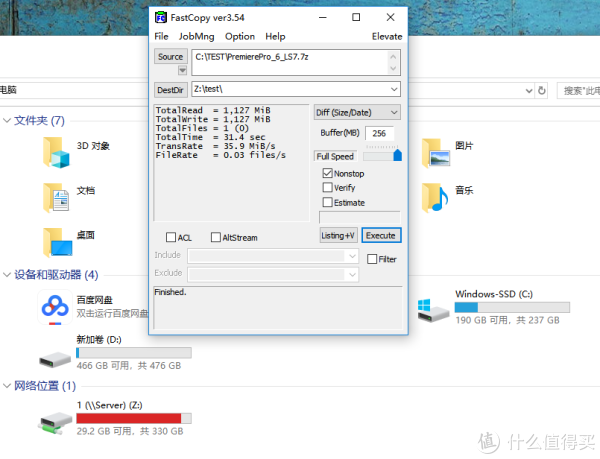
Task: Open the Option menu
Action: 240,36
